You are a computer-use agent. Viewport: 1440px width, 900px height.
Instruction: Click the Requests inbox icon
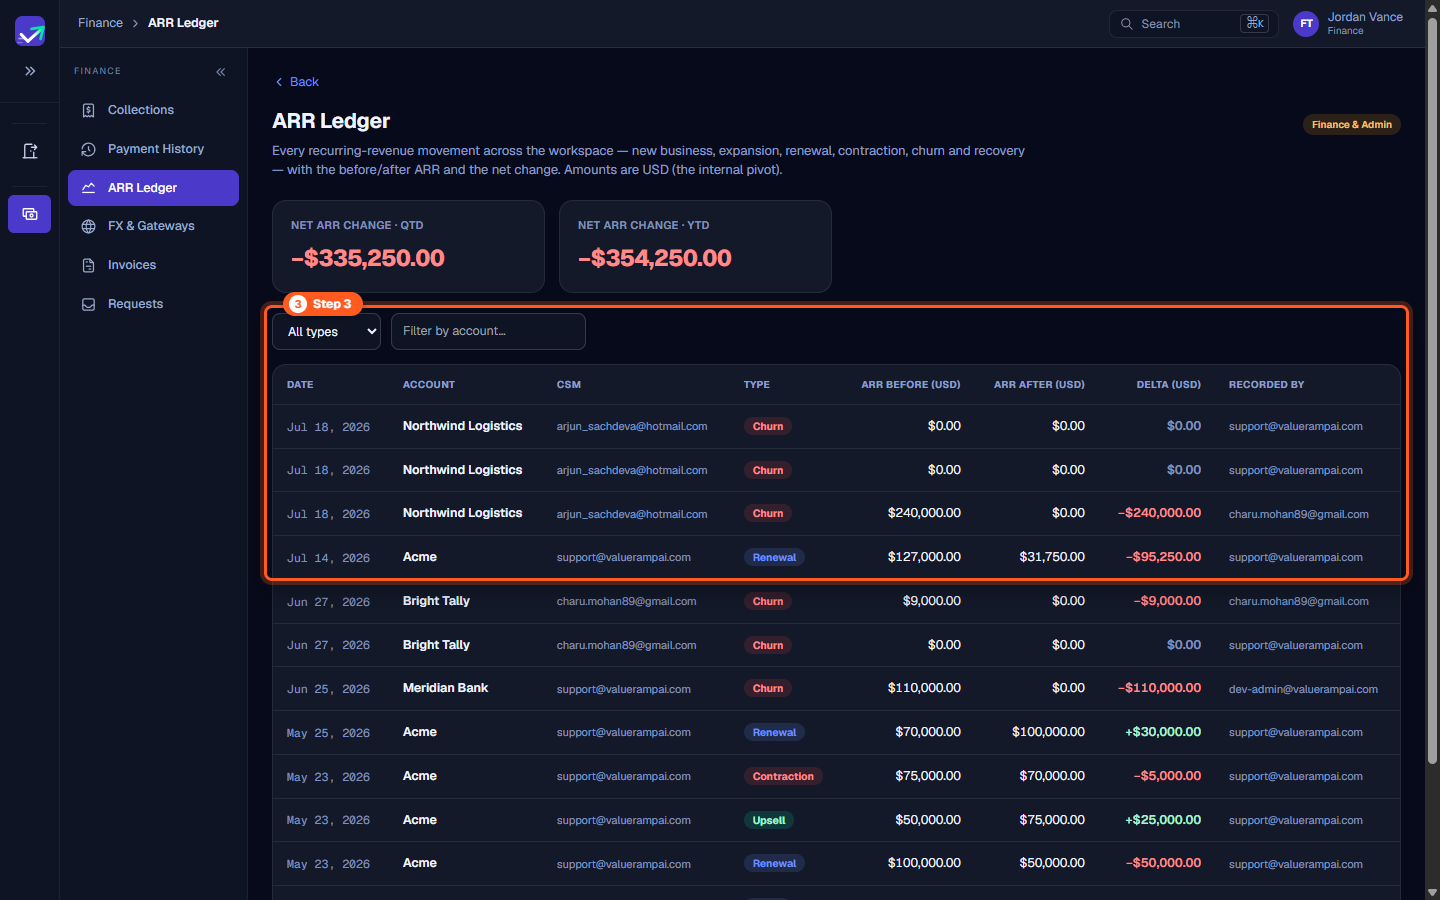tap(89, 304)
